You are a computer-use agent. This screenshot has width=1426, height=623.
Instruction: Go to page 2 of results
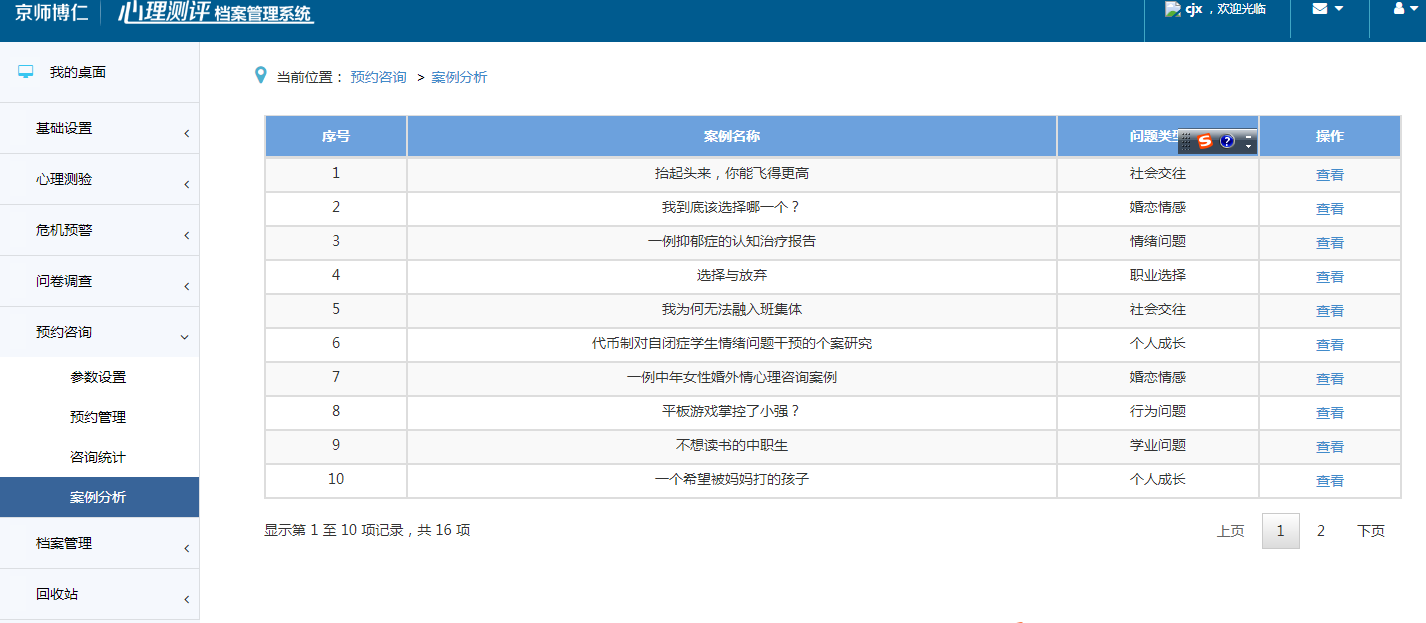click(x=1320, y=531)
